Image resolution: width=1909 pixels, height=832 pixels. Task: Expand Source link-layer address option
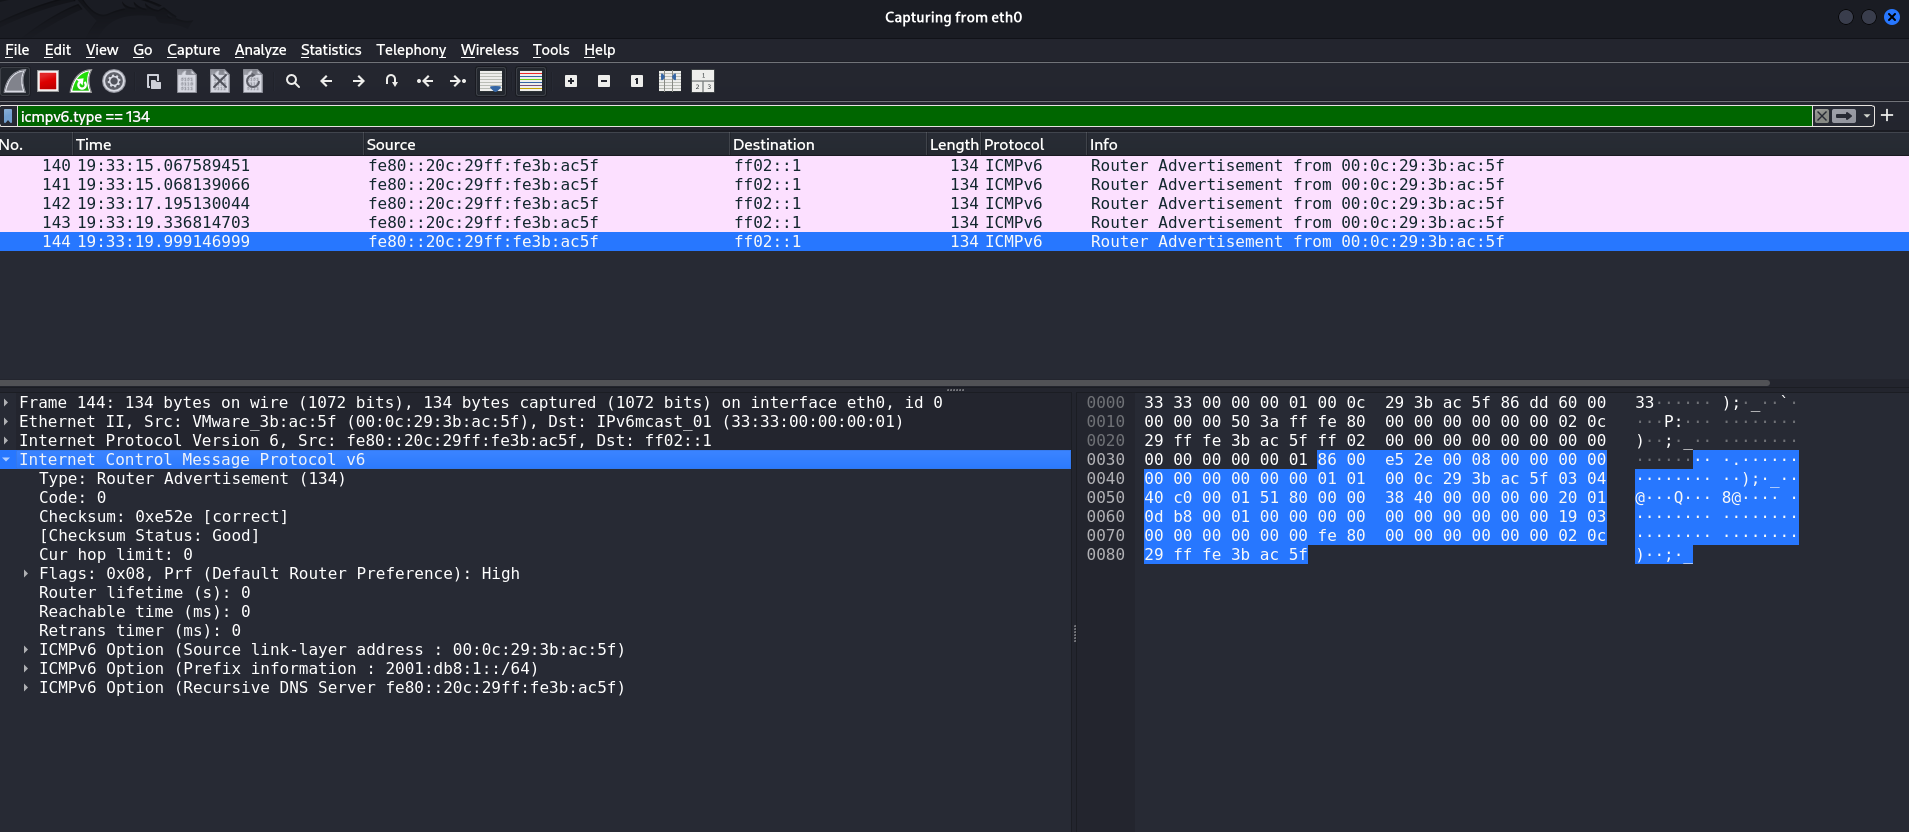26,650
